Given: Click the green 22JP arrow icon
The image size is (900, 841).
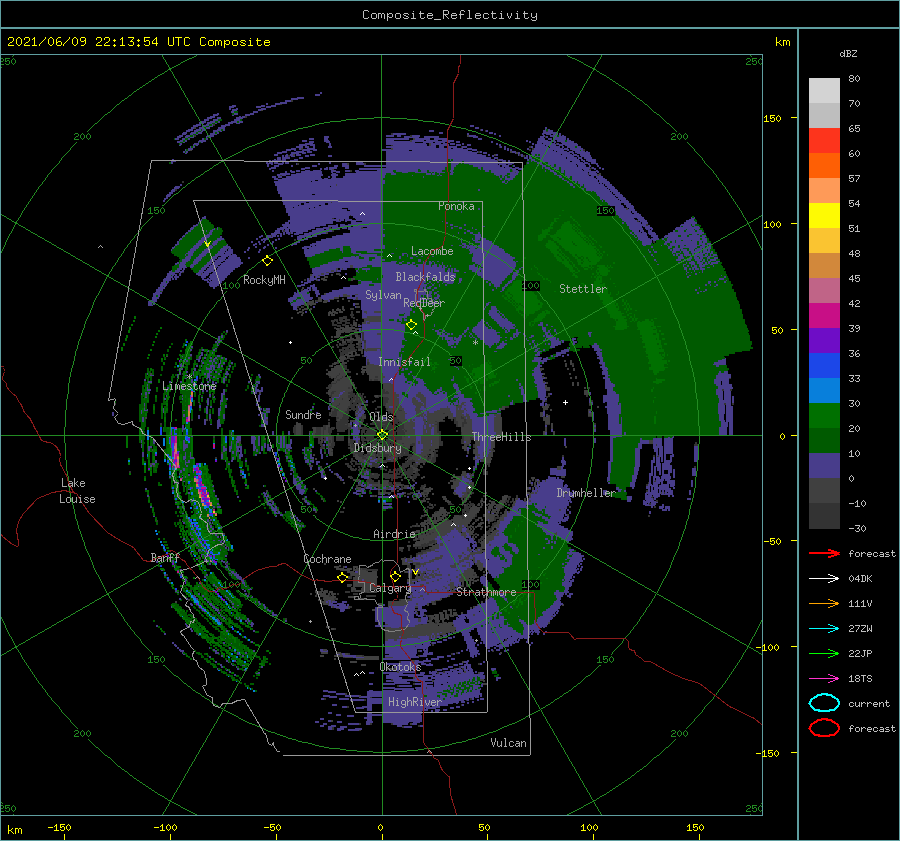Looking at the screenshot, I should 824,653.
